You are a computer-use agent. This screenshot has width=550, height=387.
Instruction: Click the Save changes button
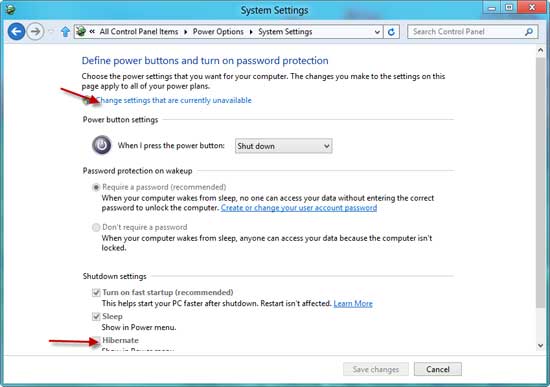coord(376,369)
